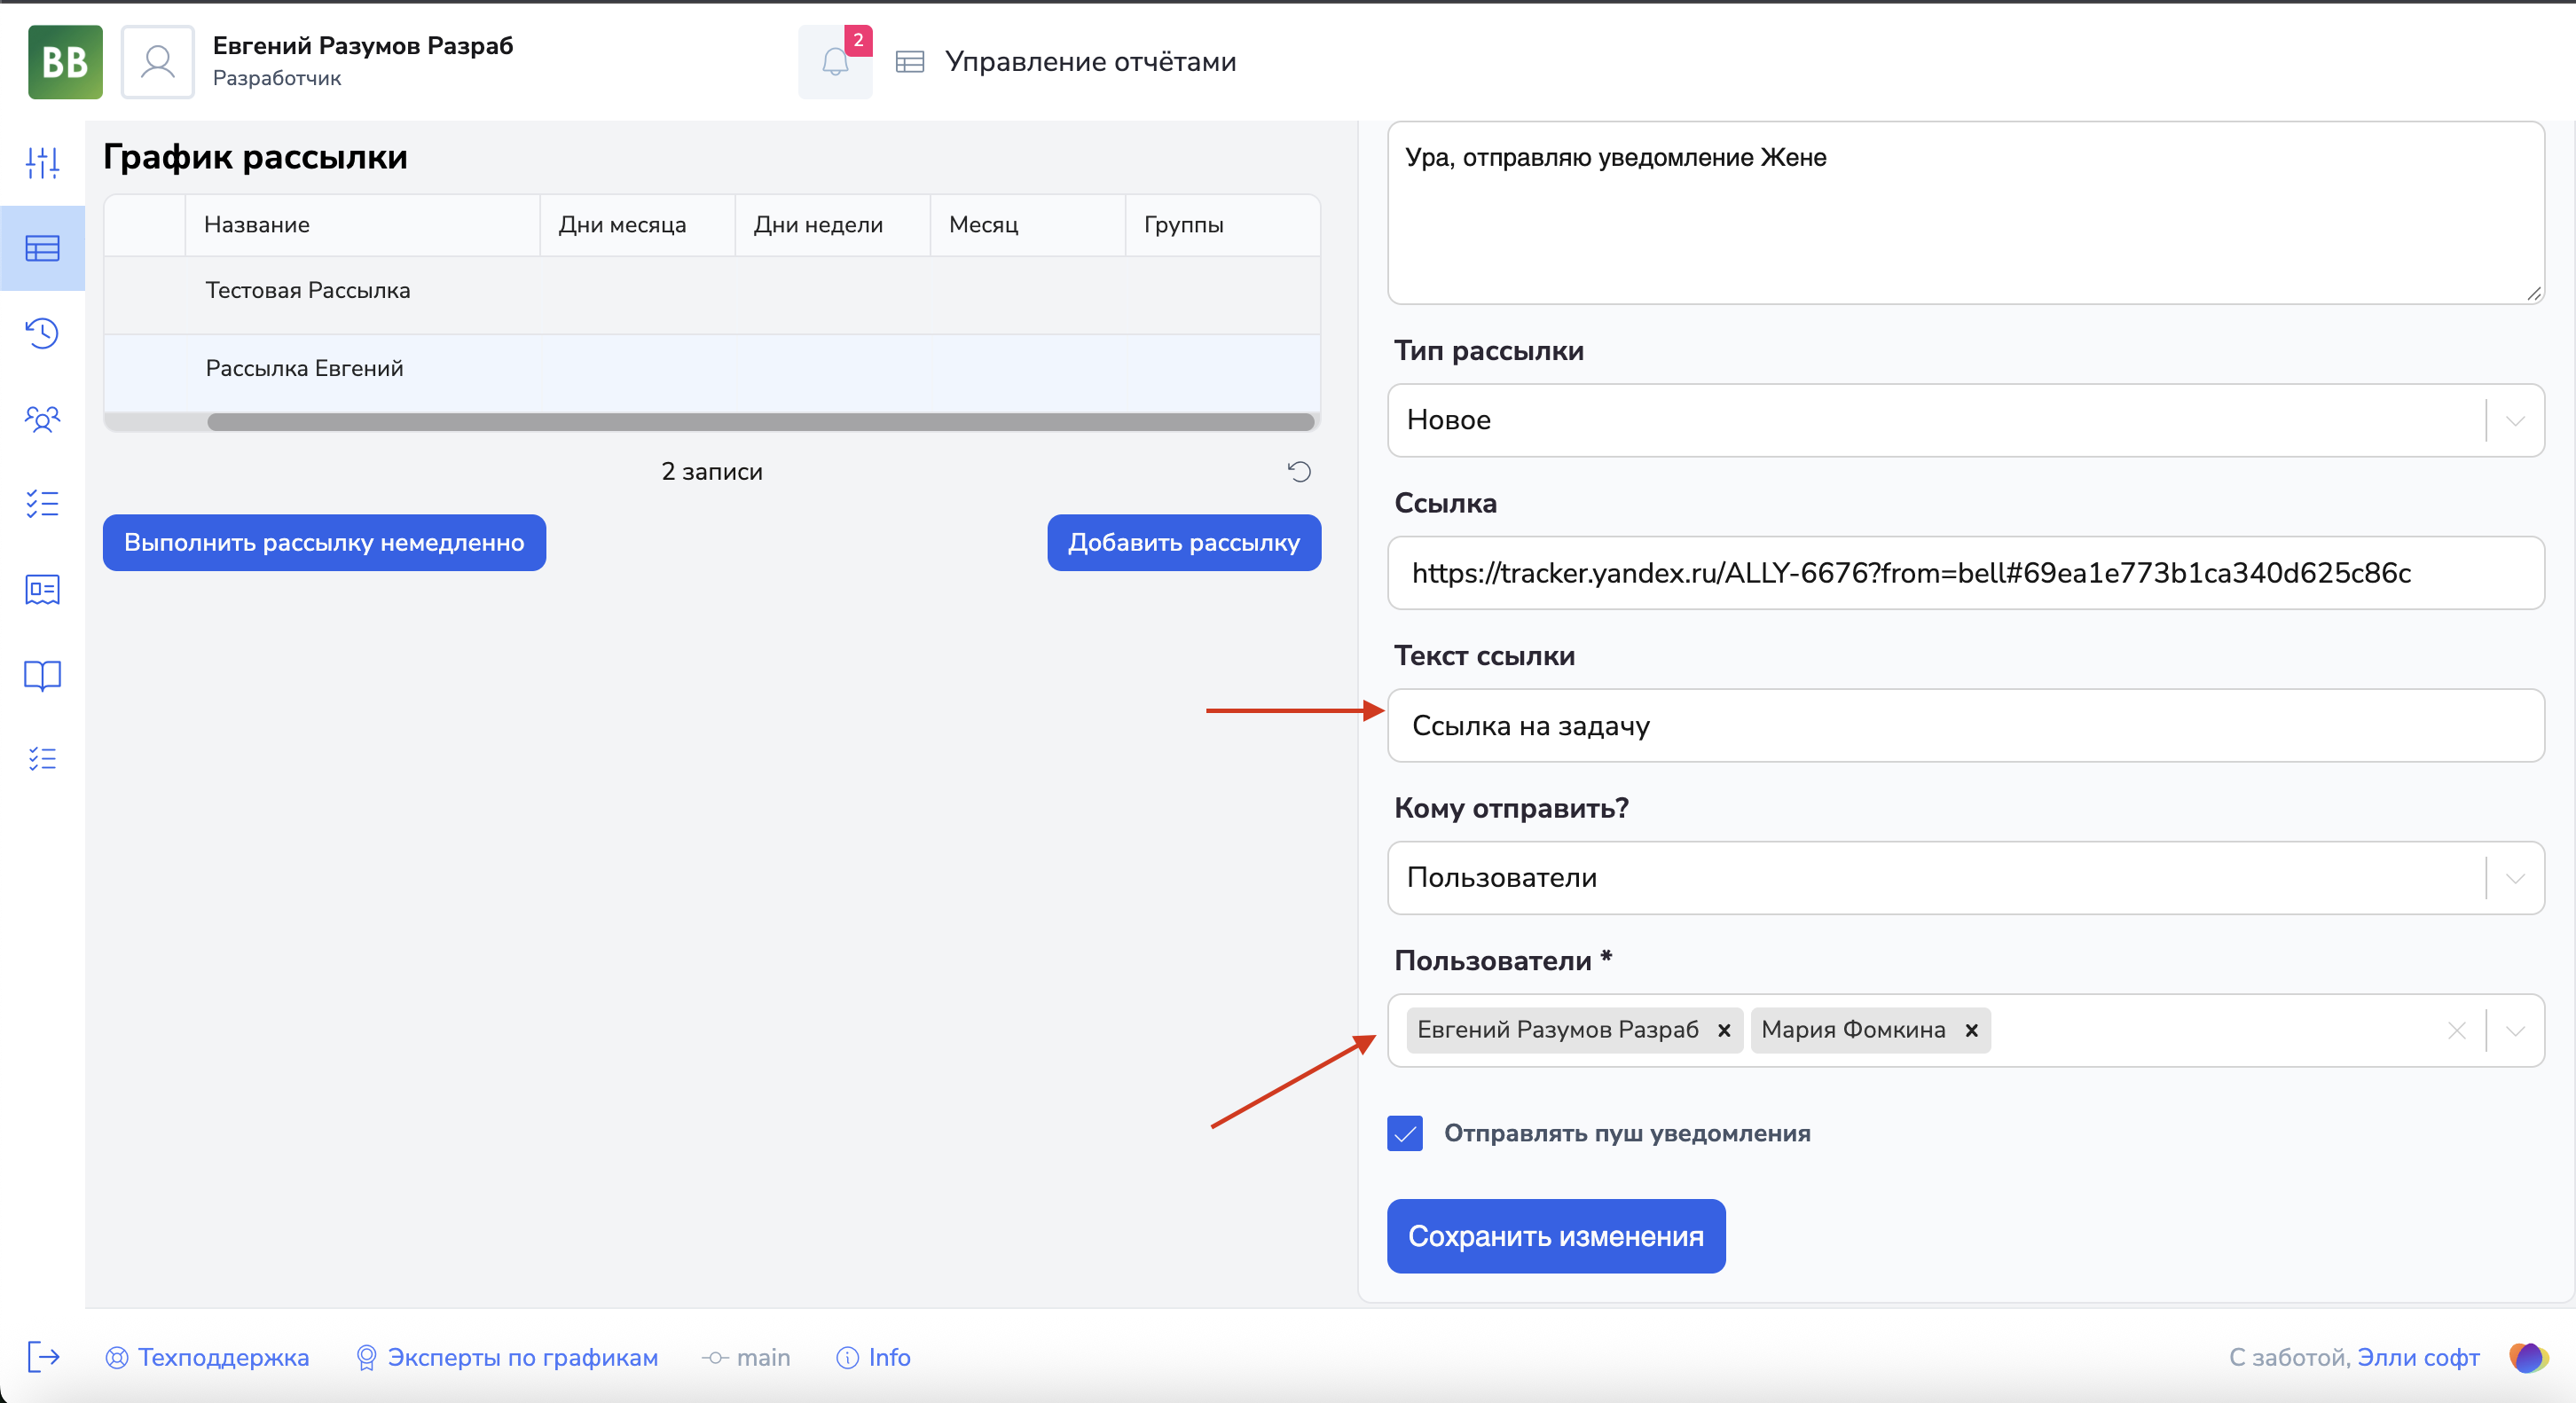Refresh the mailing list table
This screenshot has height=1403, width=2576.
(x=1299, y=471)
